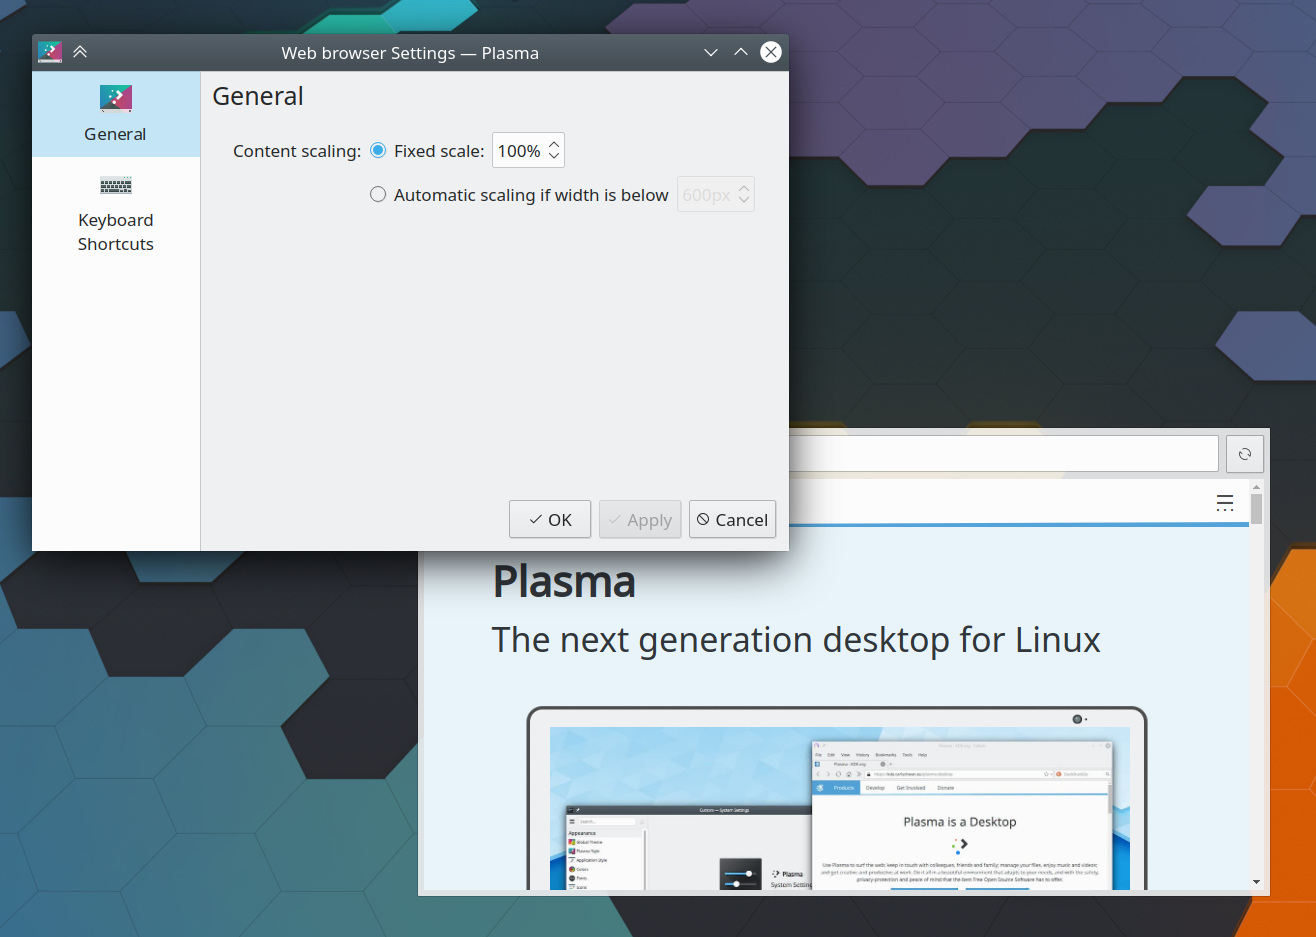Cancel the Web browser Settings dialog
Image resolution: width=1316 pixels, height=937 pixels.
[x=732, y=519]
